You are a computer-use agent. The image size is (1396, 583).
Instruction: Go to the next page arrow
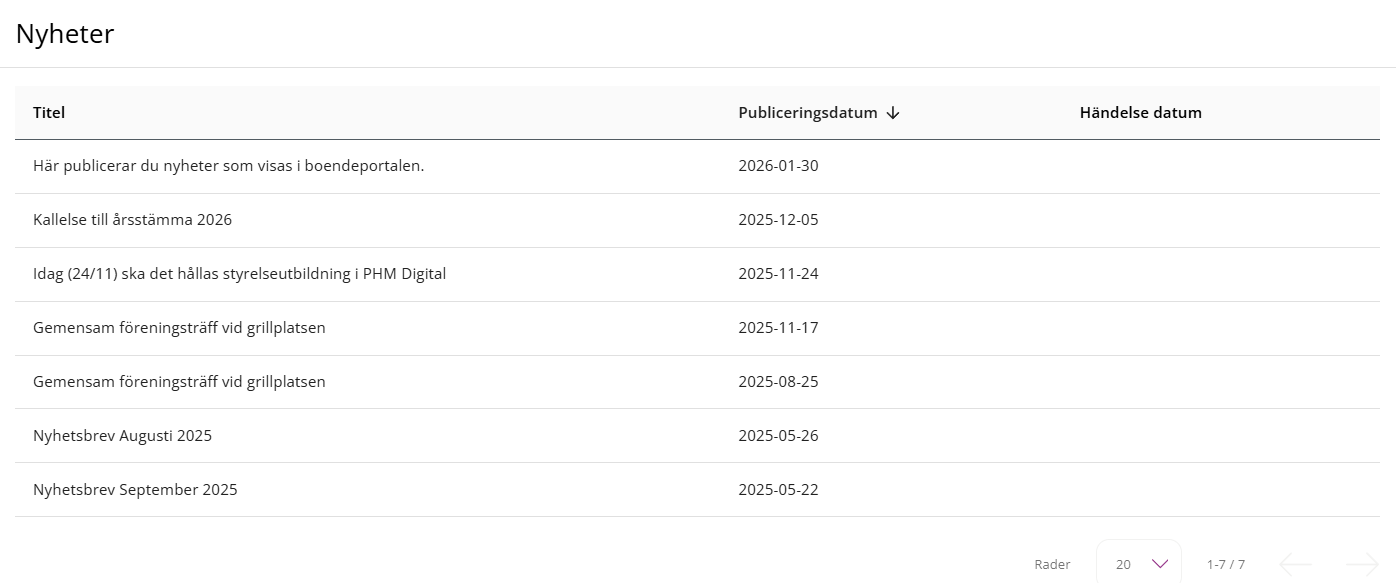[1362, 564]
